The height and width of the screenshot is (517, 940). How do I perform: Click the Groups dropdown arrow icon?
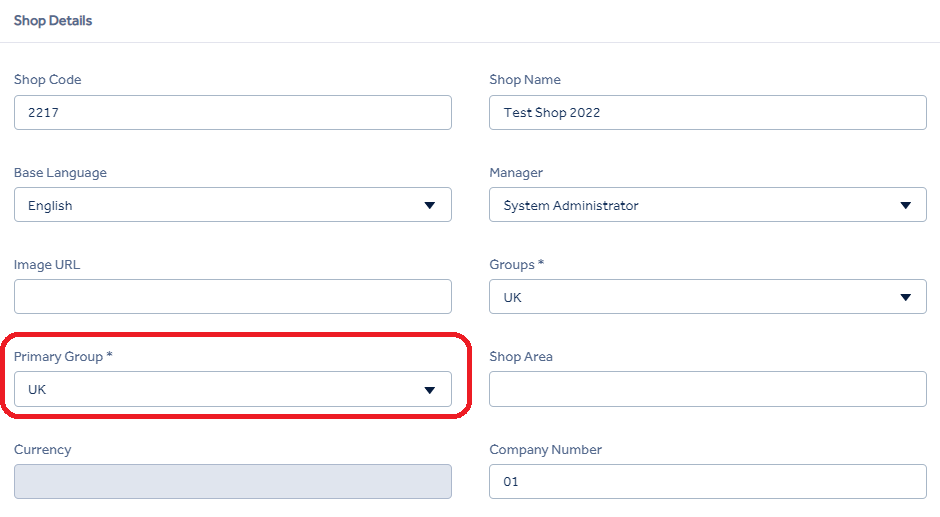click(x=905, y=297)
